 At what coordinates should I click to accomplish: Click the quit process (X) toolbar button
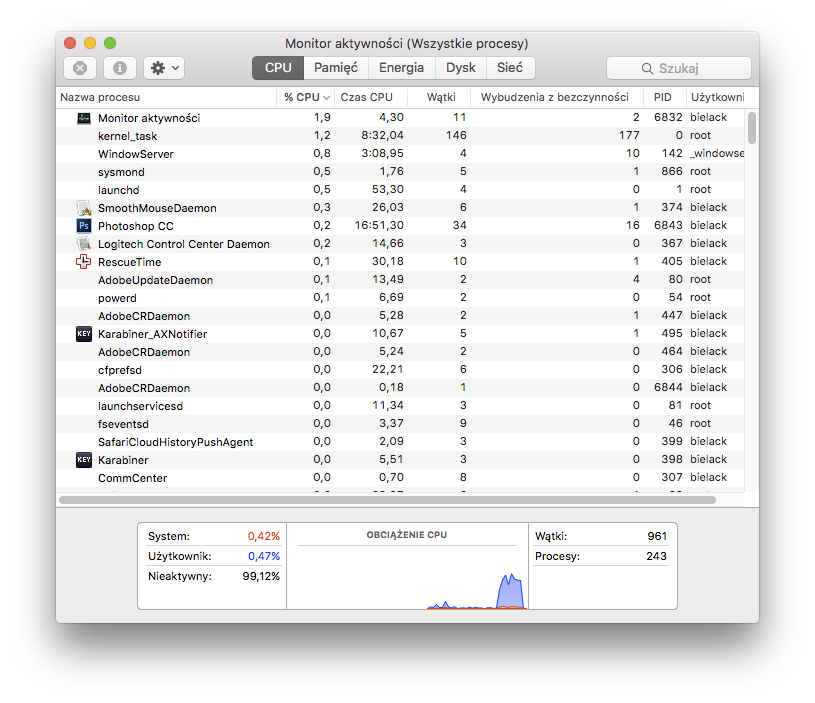[80, 68]
